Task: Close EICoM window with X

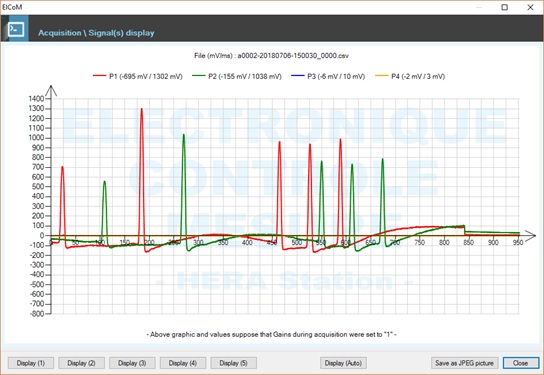Action: point(530,7)
